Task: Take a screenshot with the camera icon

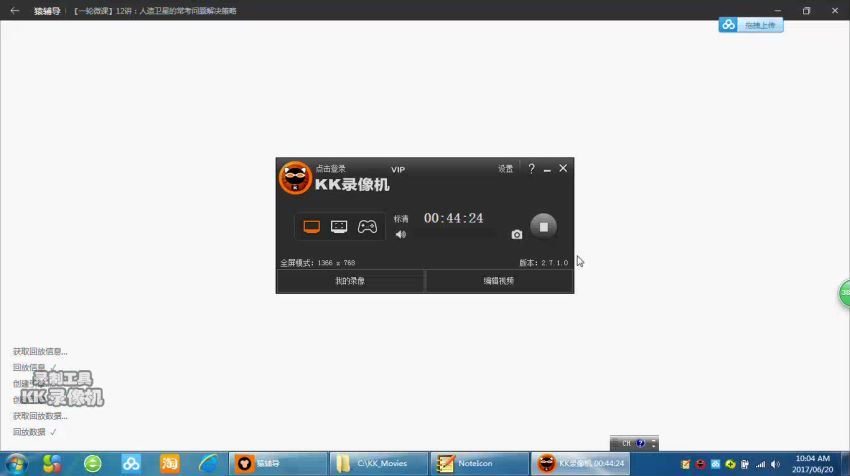Action: coord(517,234)
